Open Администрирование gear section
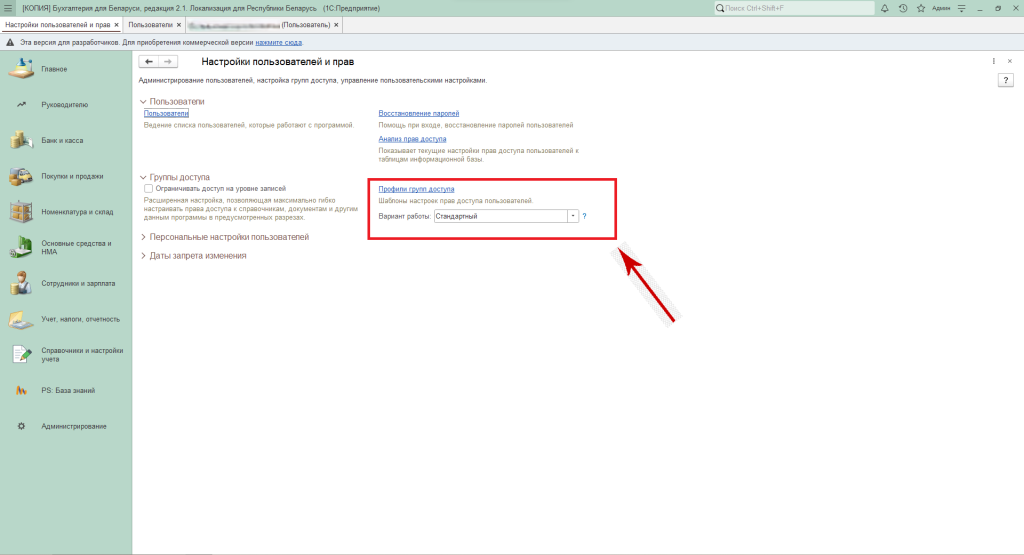 click(x=74, y=426)
